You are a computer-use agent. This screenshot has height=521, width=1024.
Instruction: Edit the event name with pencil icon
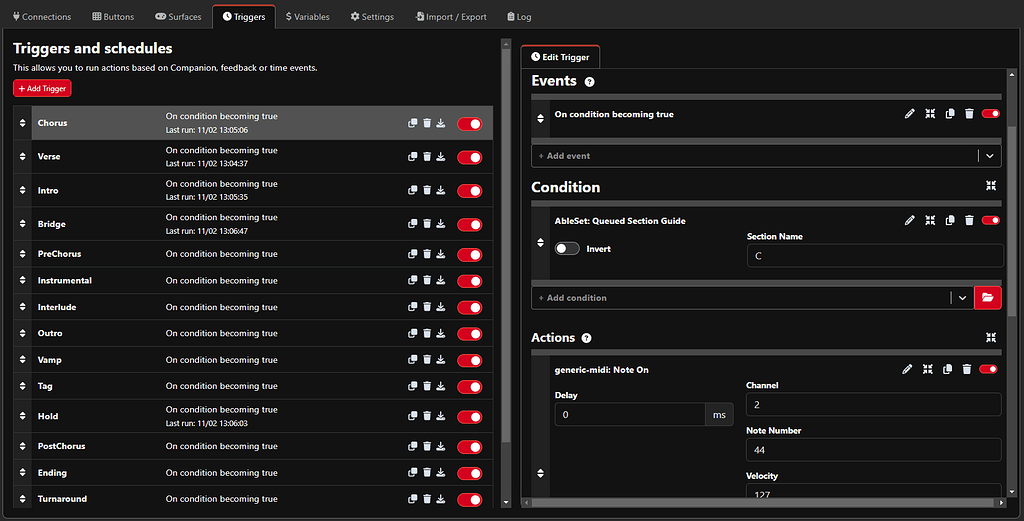pyautogui.click(x=910, y=114)
